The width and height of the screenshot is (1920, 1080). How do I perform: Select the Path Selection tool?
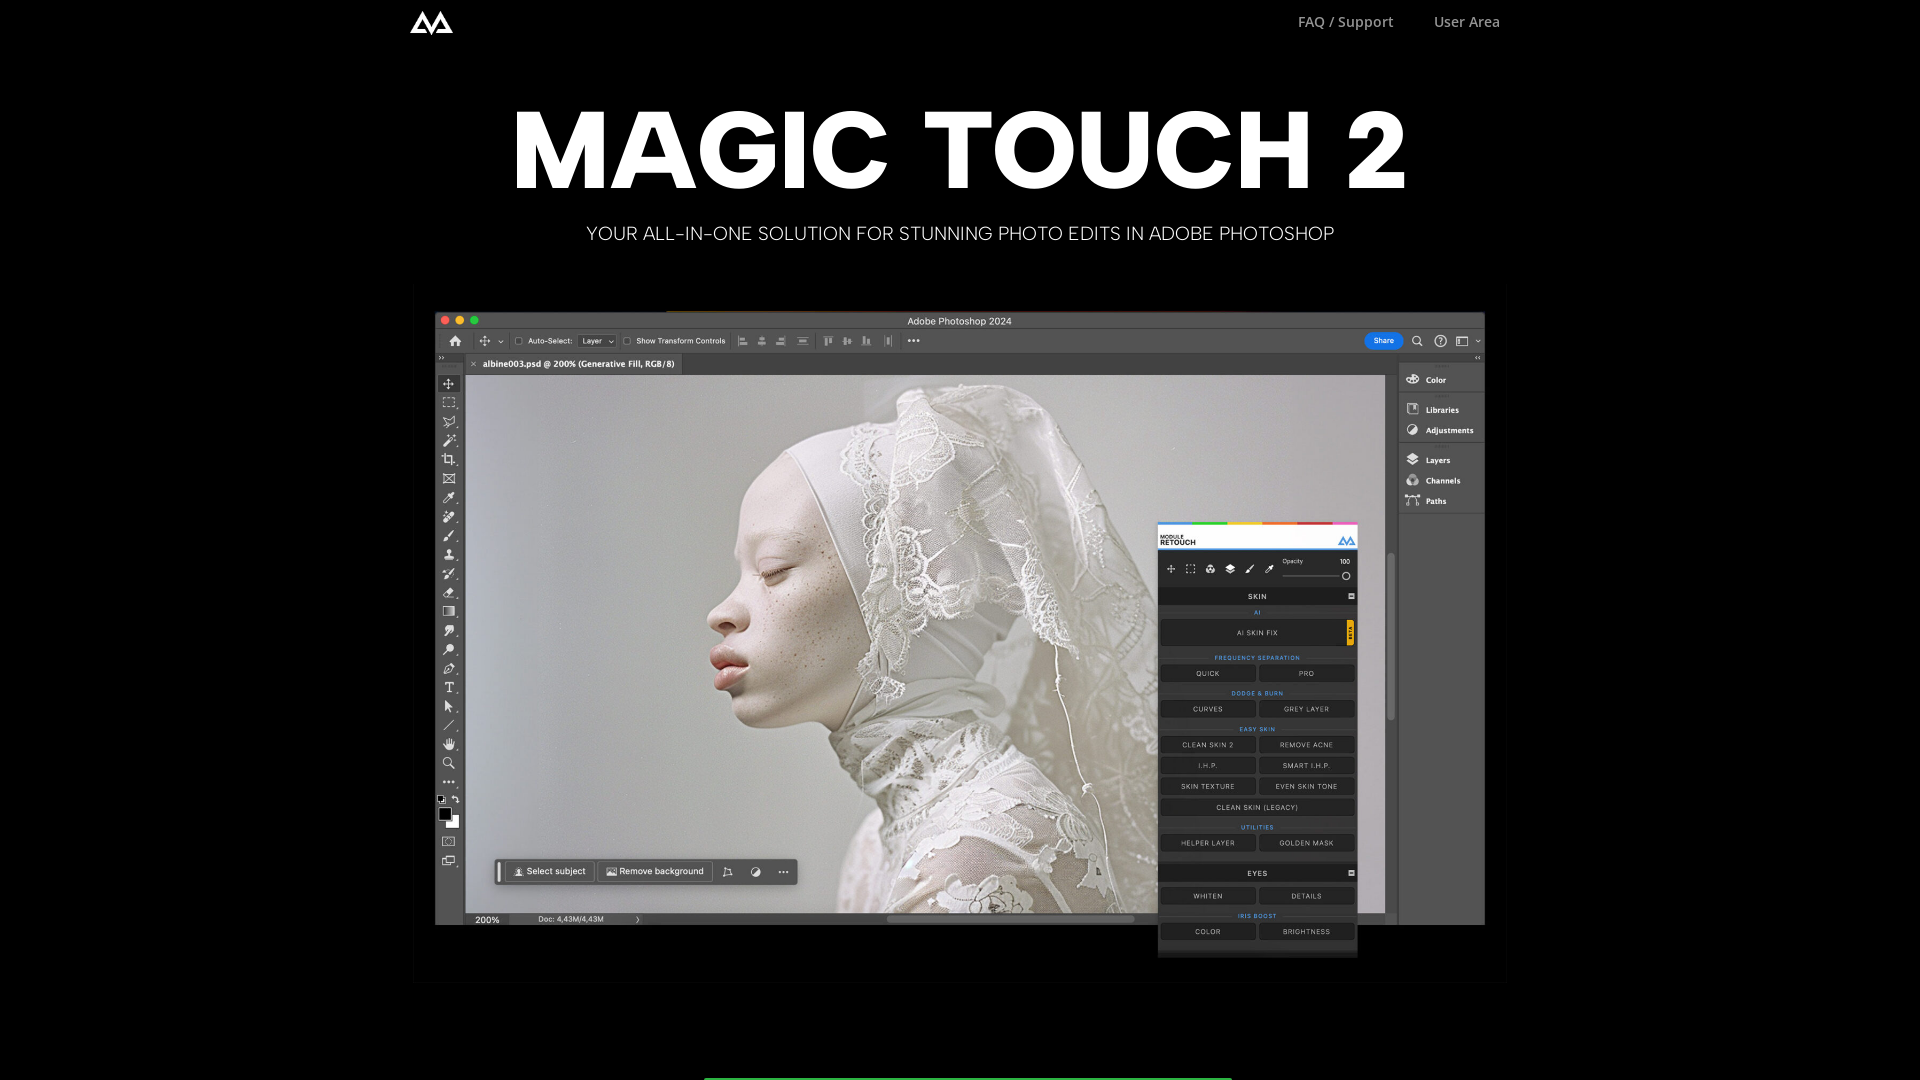point(449,706)
